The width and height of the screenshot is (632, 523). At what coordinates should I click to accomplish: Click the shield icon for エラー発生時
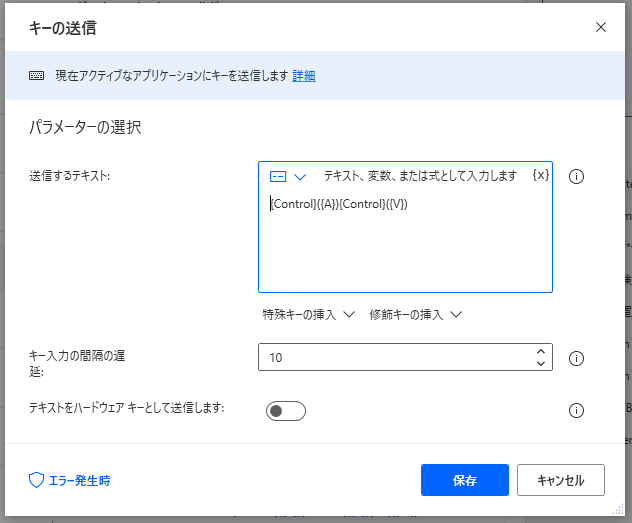(36, 480)
